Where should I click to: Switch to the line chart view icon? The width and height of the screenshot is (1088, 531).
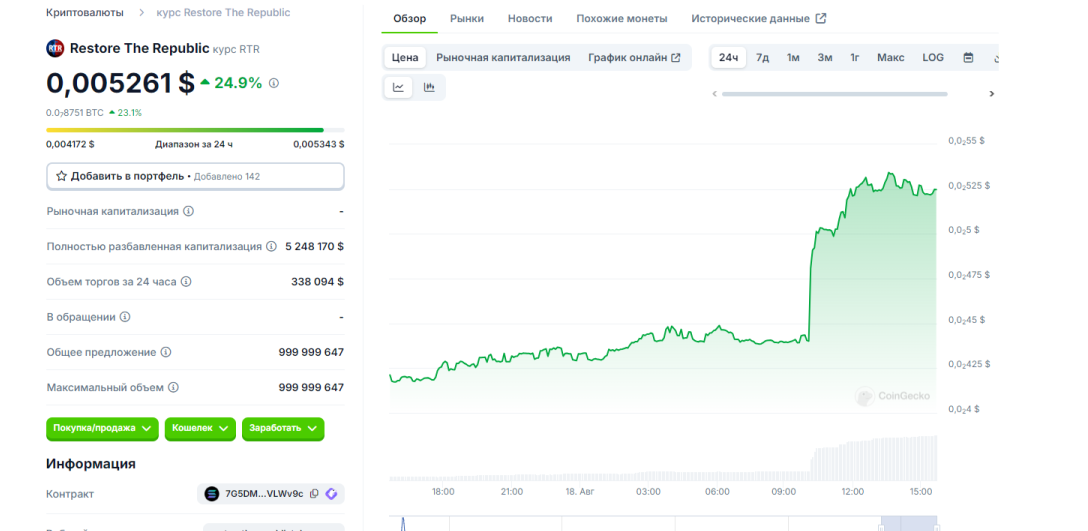point(398,87)
